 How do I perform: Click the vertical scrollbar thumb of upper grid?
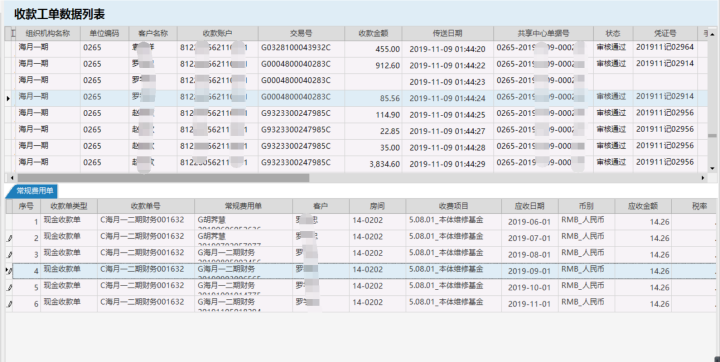click(x=712, y=136)
